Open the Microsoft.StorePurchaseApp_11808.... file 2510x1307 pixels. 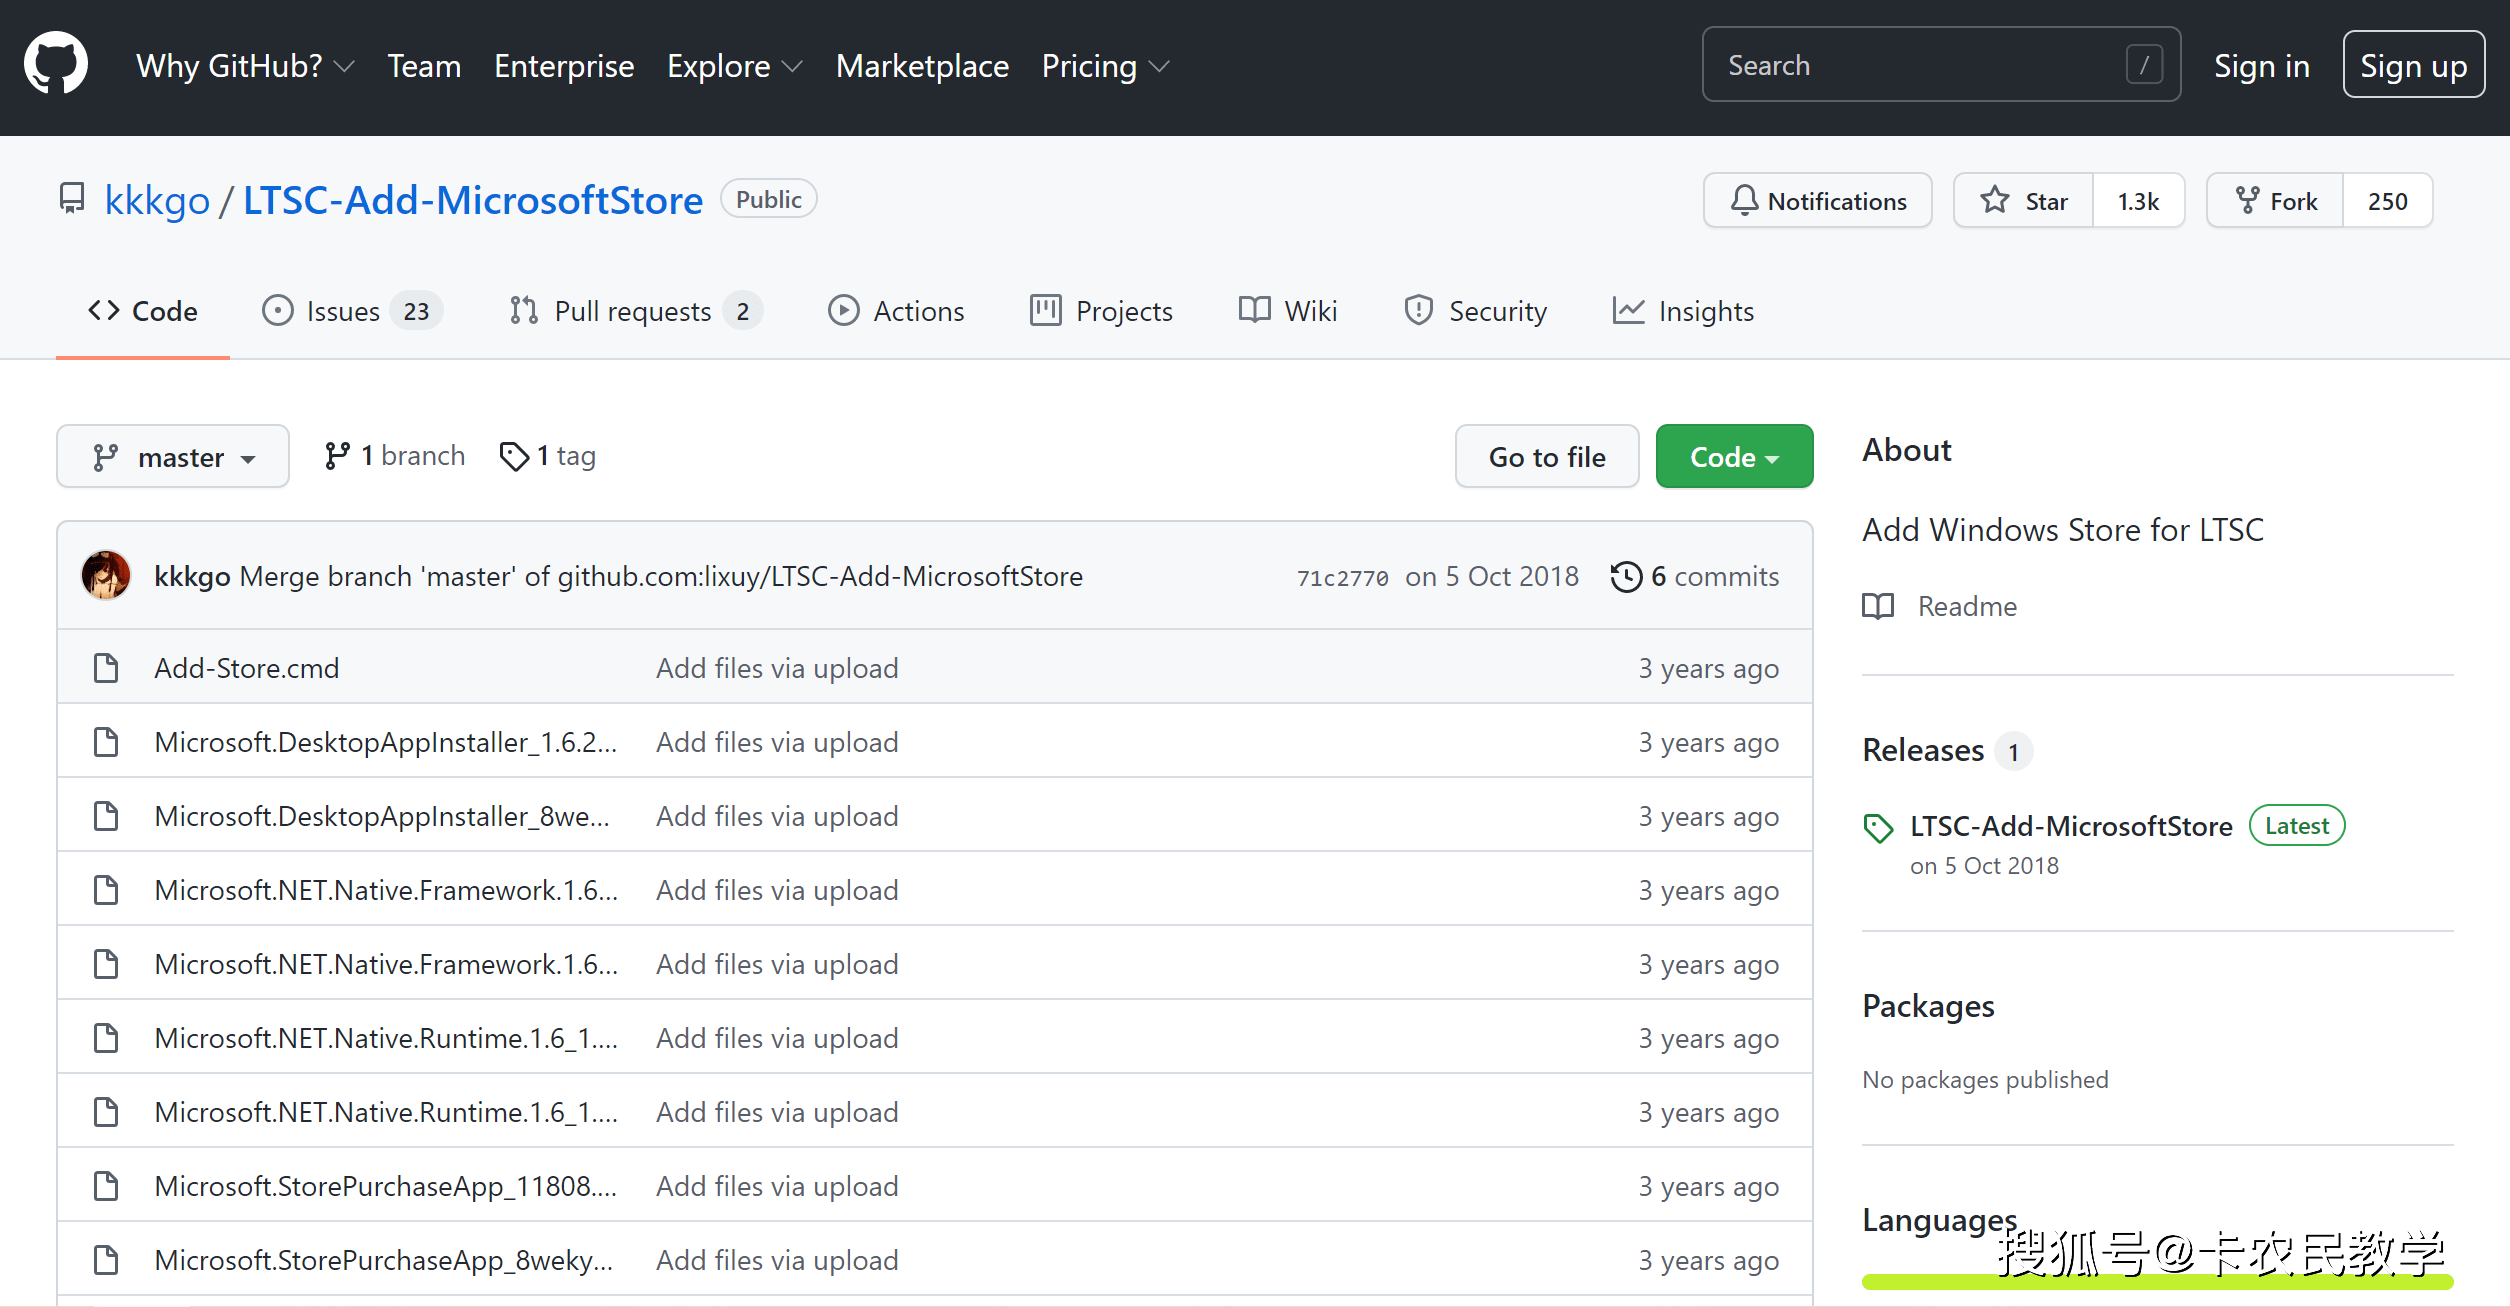tap(386, 1186)
